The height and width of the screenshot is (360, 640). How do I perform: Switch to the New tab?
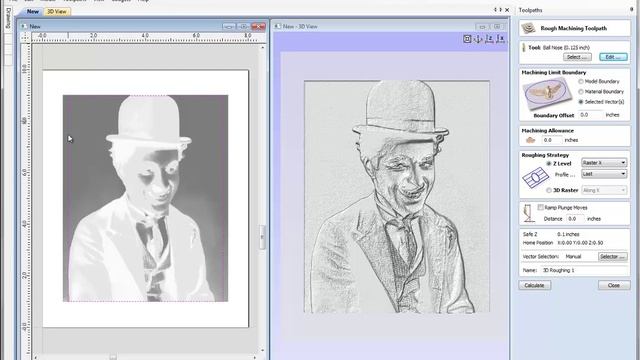[33, 11]
